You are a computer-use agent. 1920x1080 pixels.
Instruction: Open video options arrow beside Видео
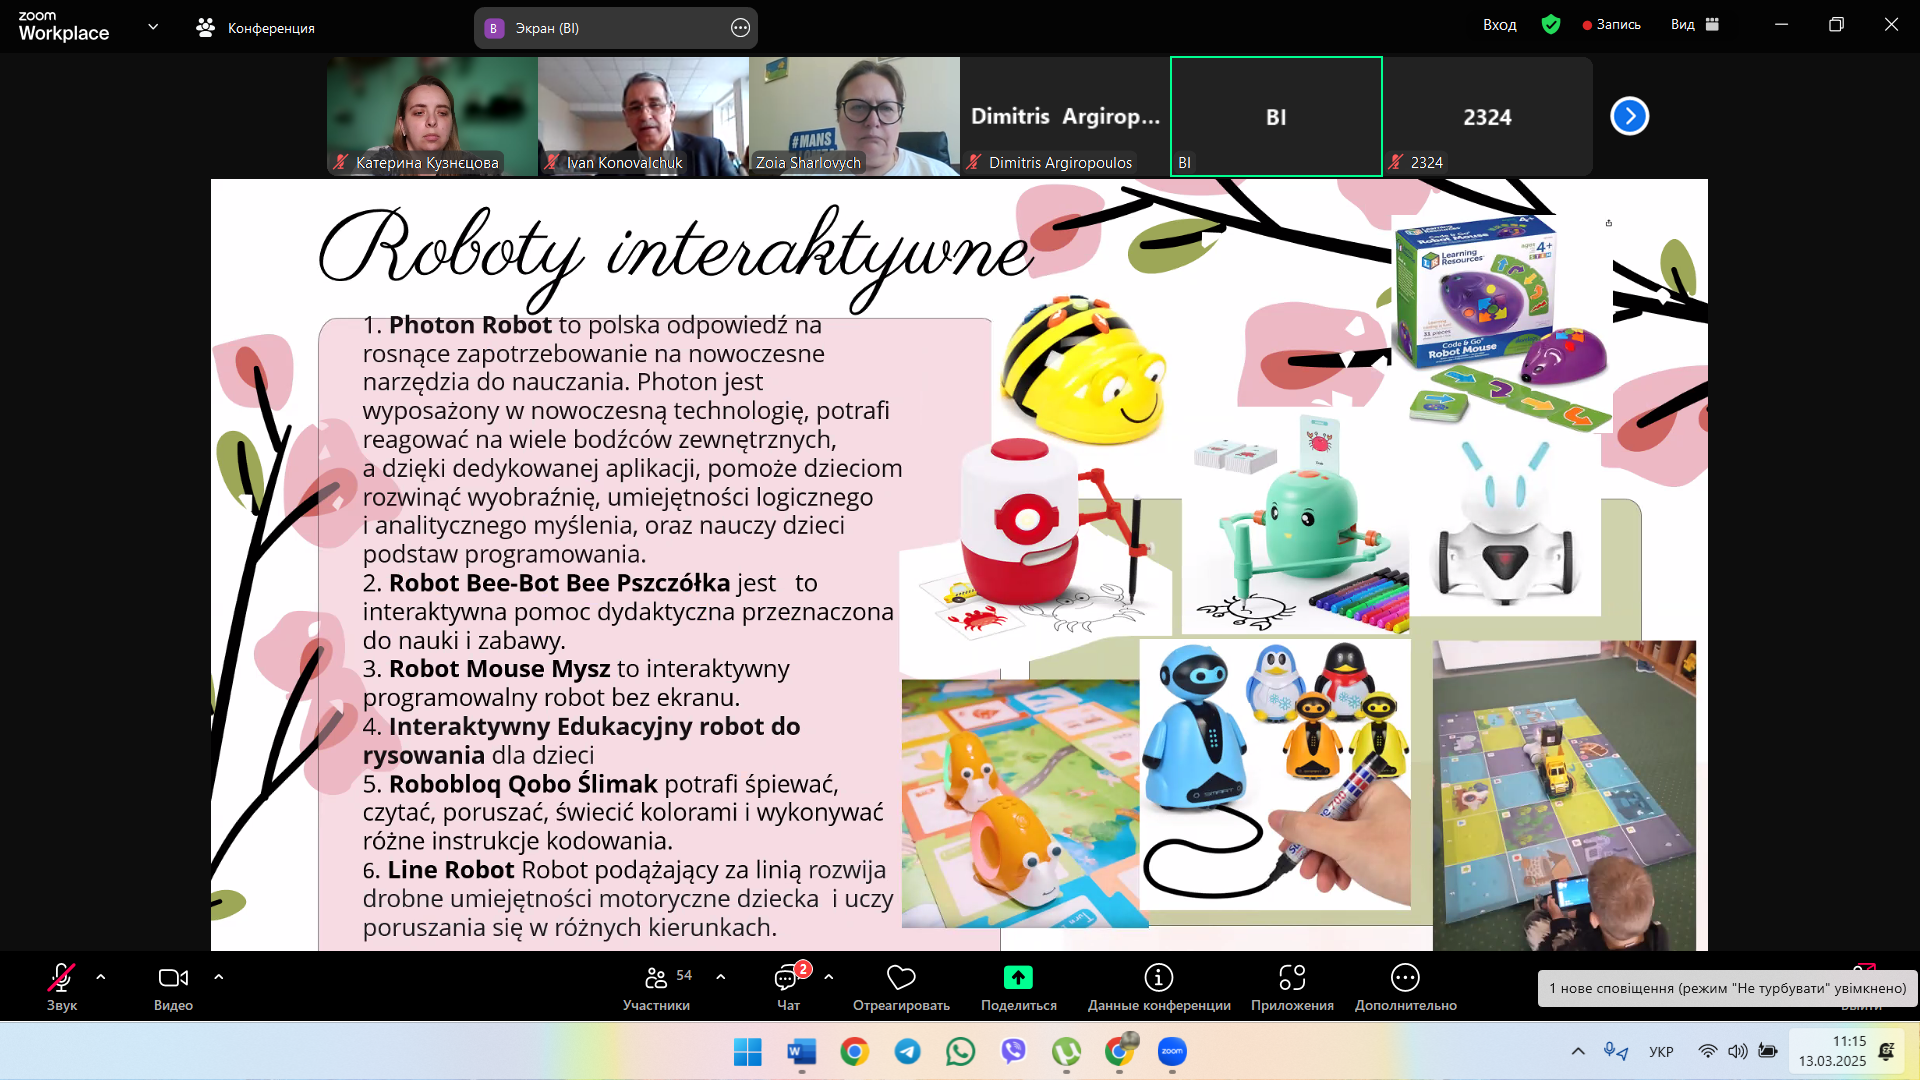coord(219,977)
